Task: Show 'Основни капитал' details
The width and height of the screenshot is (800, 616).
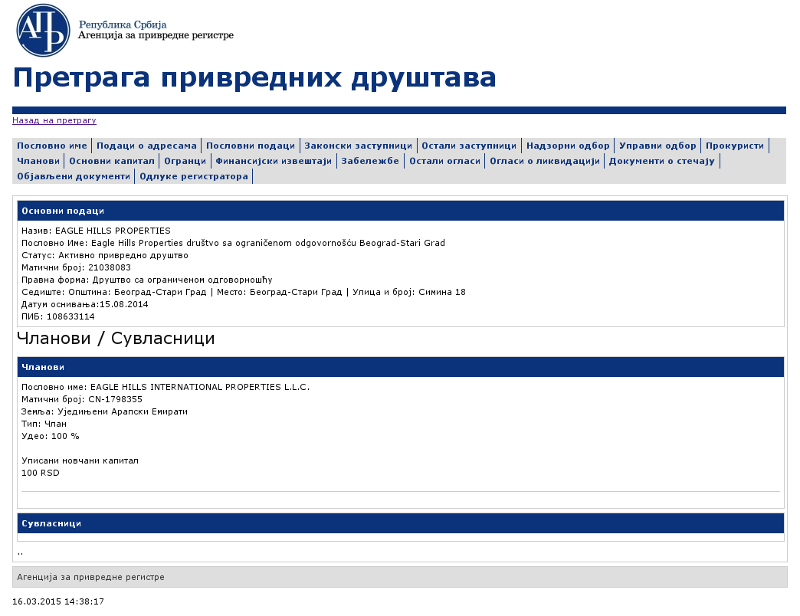Action: [x=112, y=161]
